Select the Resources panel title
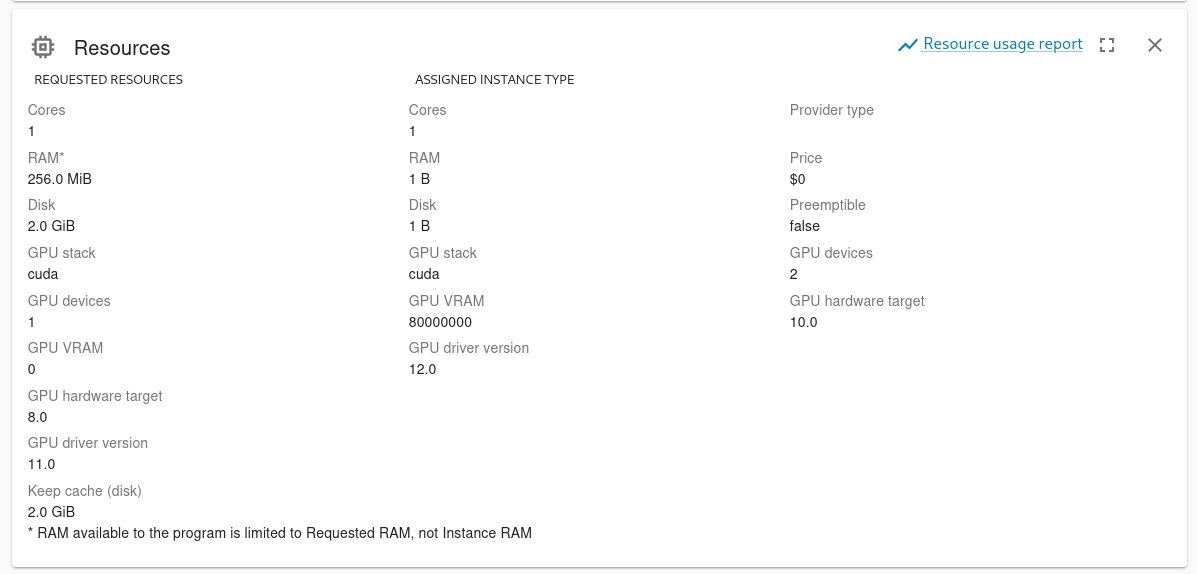Image resolution: width=1197 pixels, height=574 pixels. pyautogui.click(x=122, y=48)
